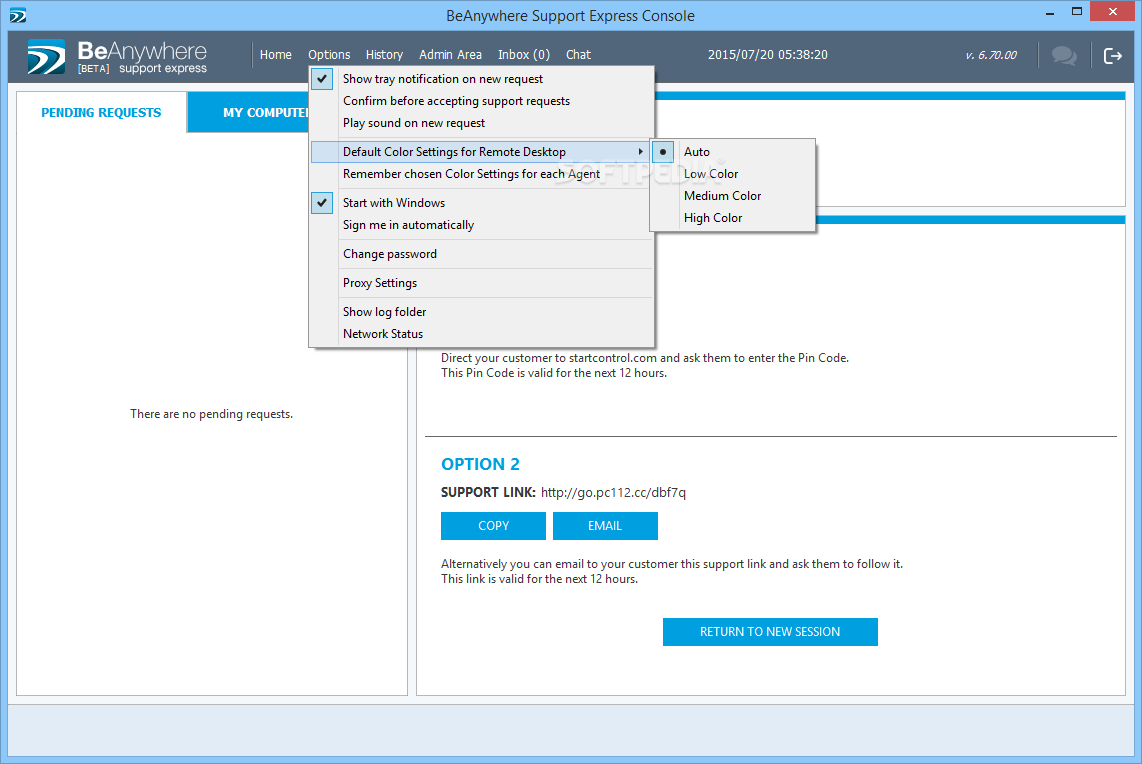The height and width of the screenshot is (764, 1142).
Task: Close the BeAnywhere Support Express Console window
Action: click(x=1112, y=12)
